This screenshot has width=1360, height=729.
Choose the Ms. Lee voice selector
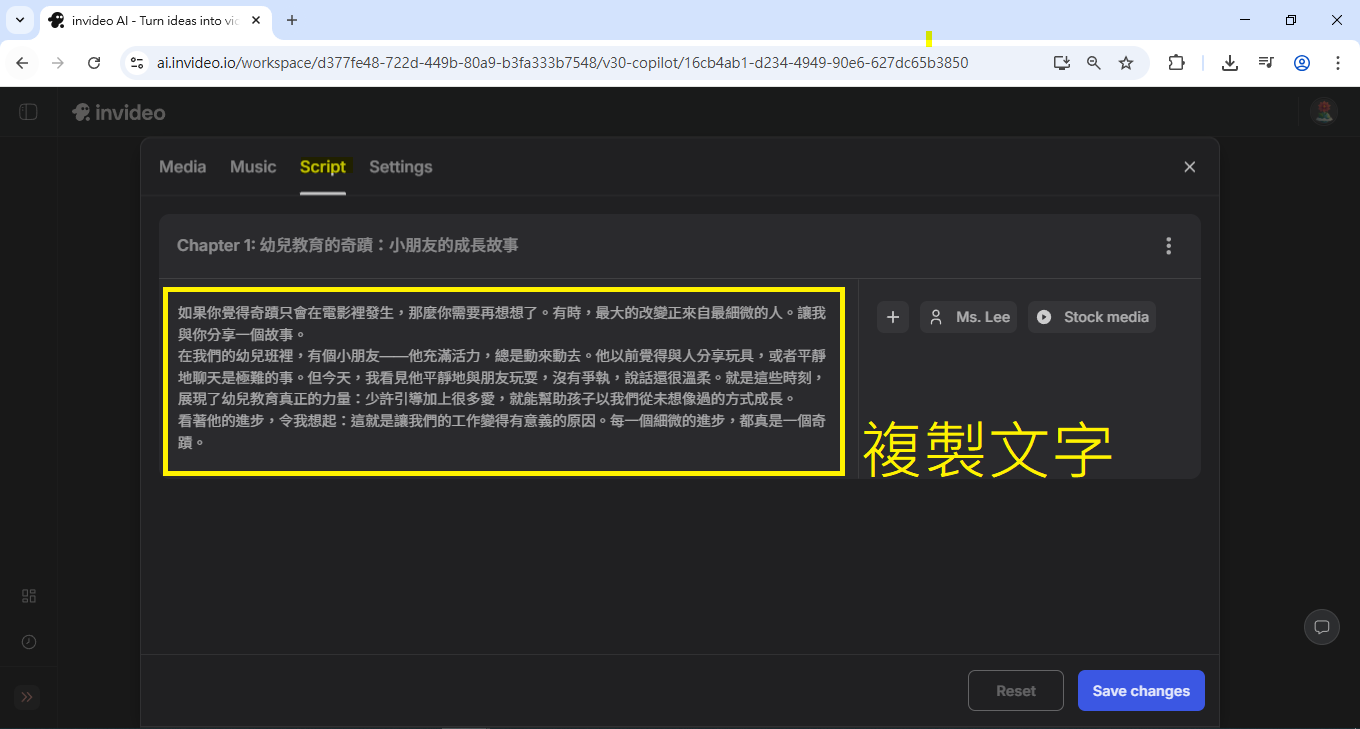pyautogui.click(x=969, y=317)
